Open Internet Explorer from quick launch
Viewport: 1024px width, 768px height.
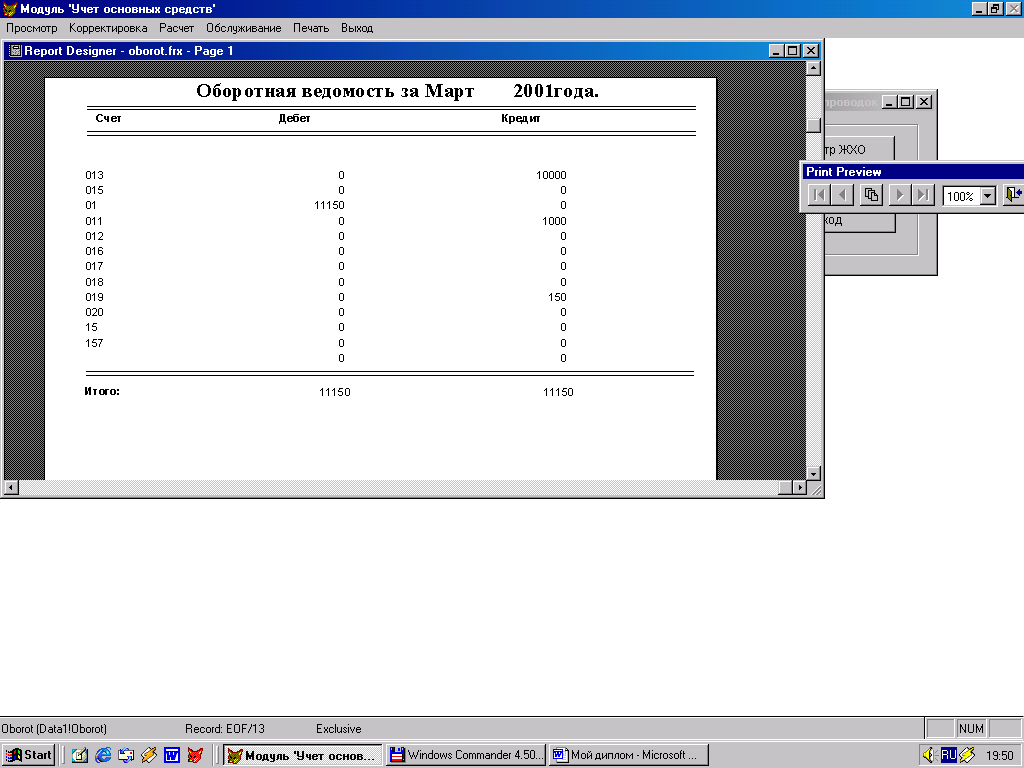coord(103,755)
